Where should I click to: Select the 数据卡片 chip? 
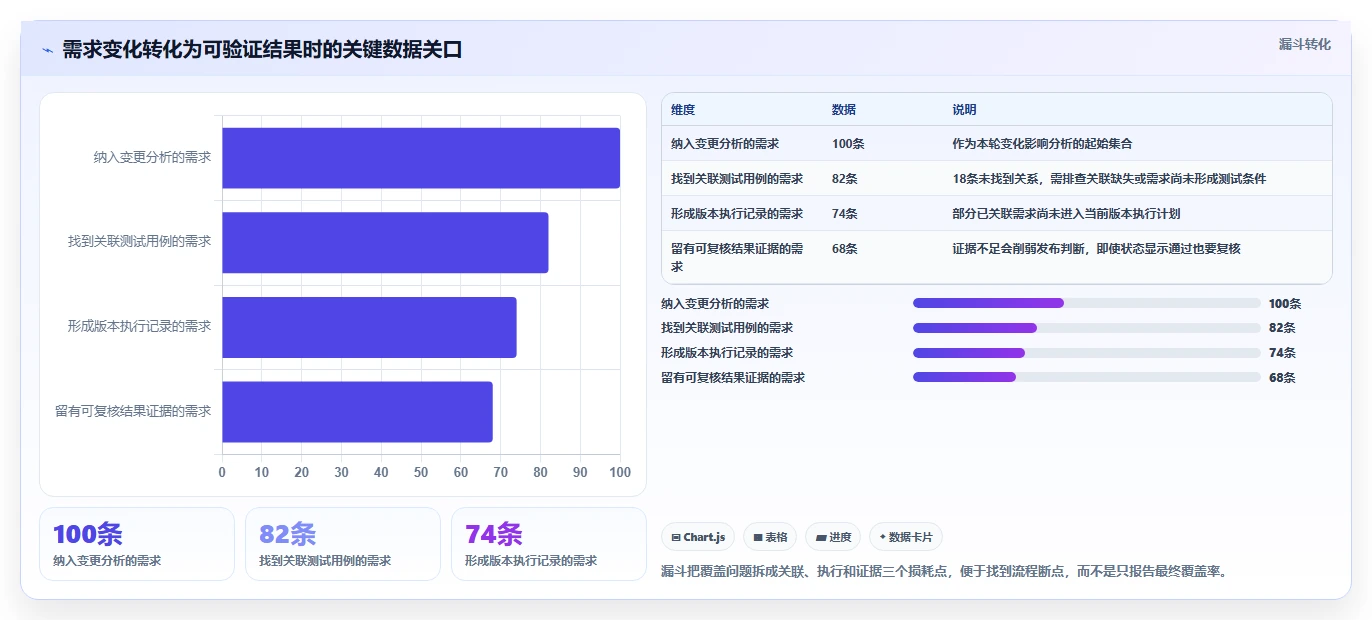tap(906, 537)
